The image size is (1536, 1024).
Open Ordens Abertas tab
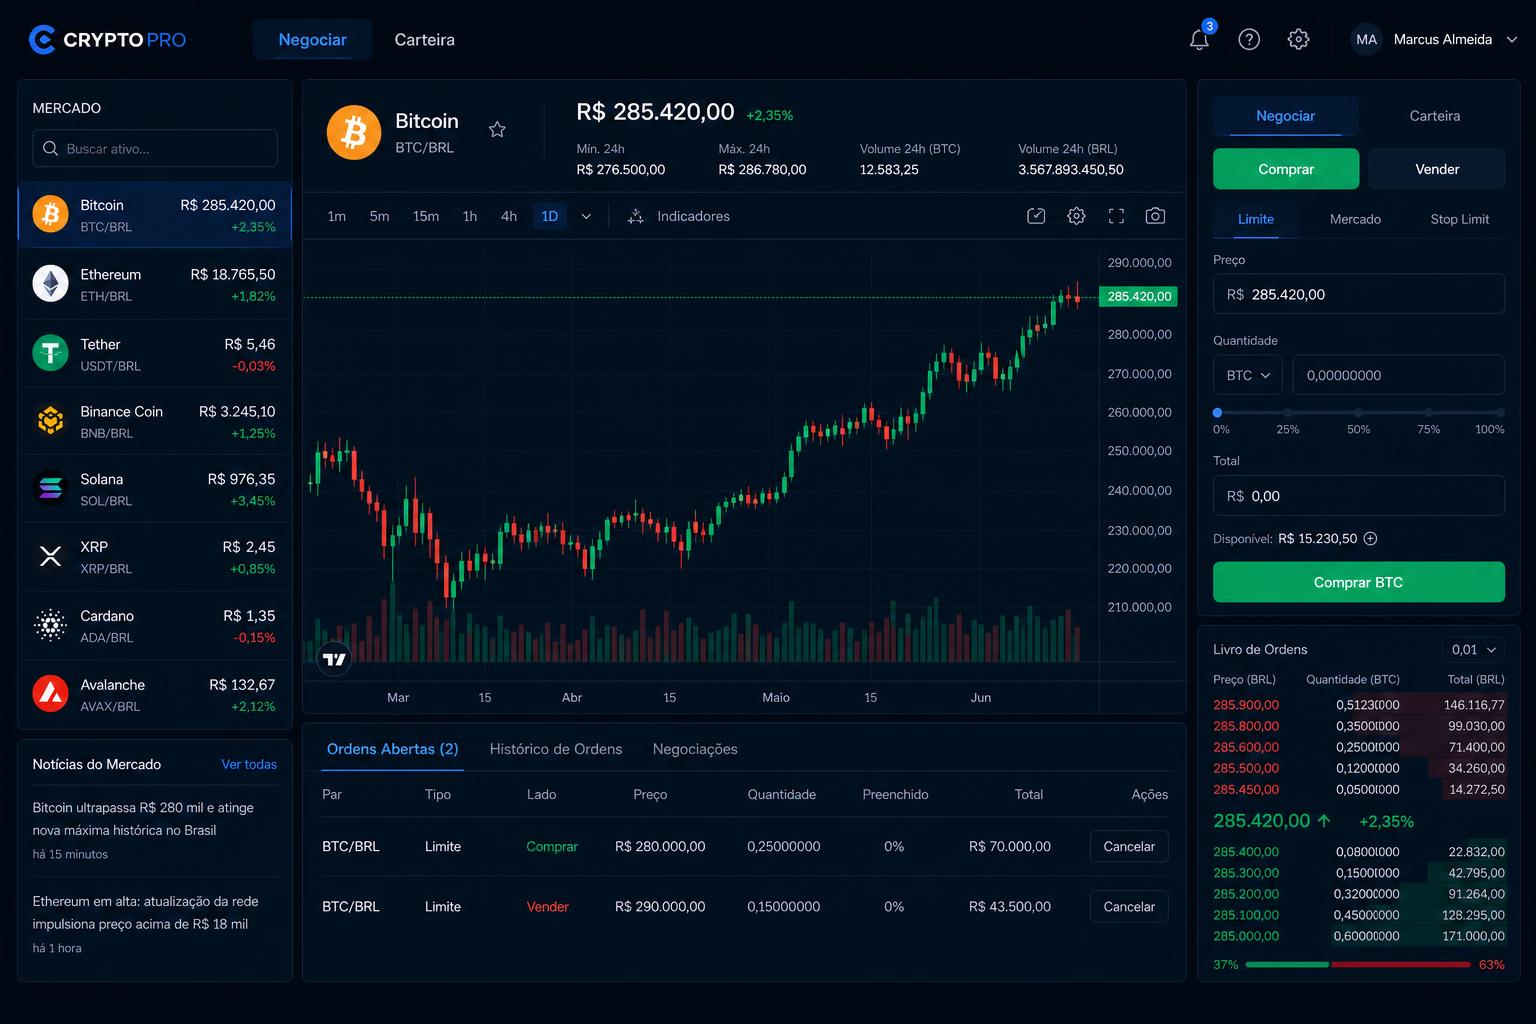coord(392,749)
